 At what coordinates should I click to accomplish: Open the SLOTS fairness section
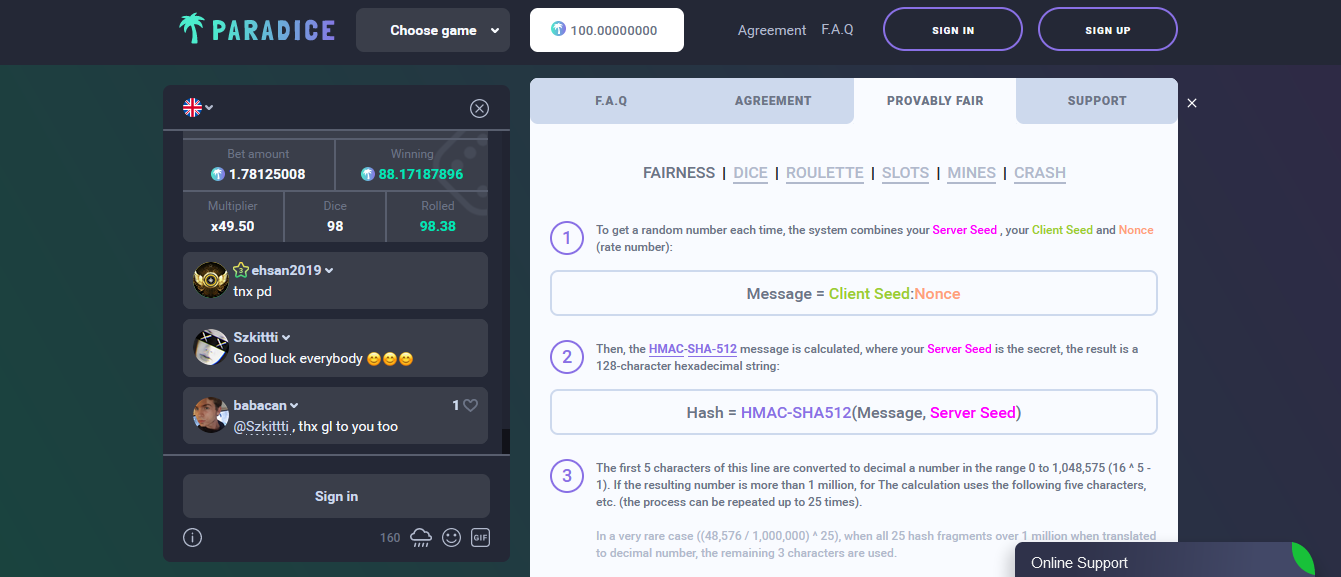pyautogui.click(x=906, y=173)
